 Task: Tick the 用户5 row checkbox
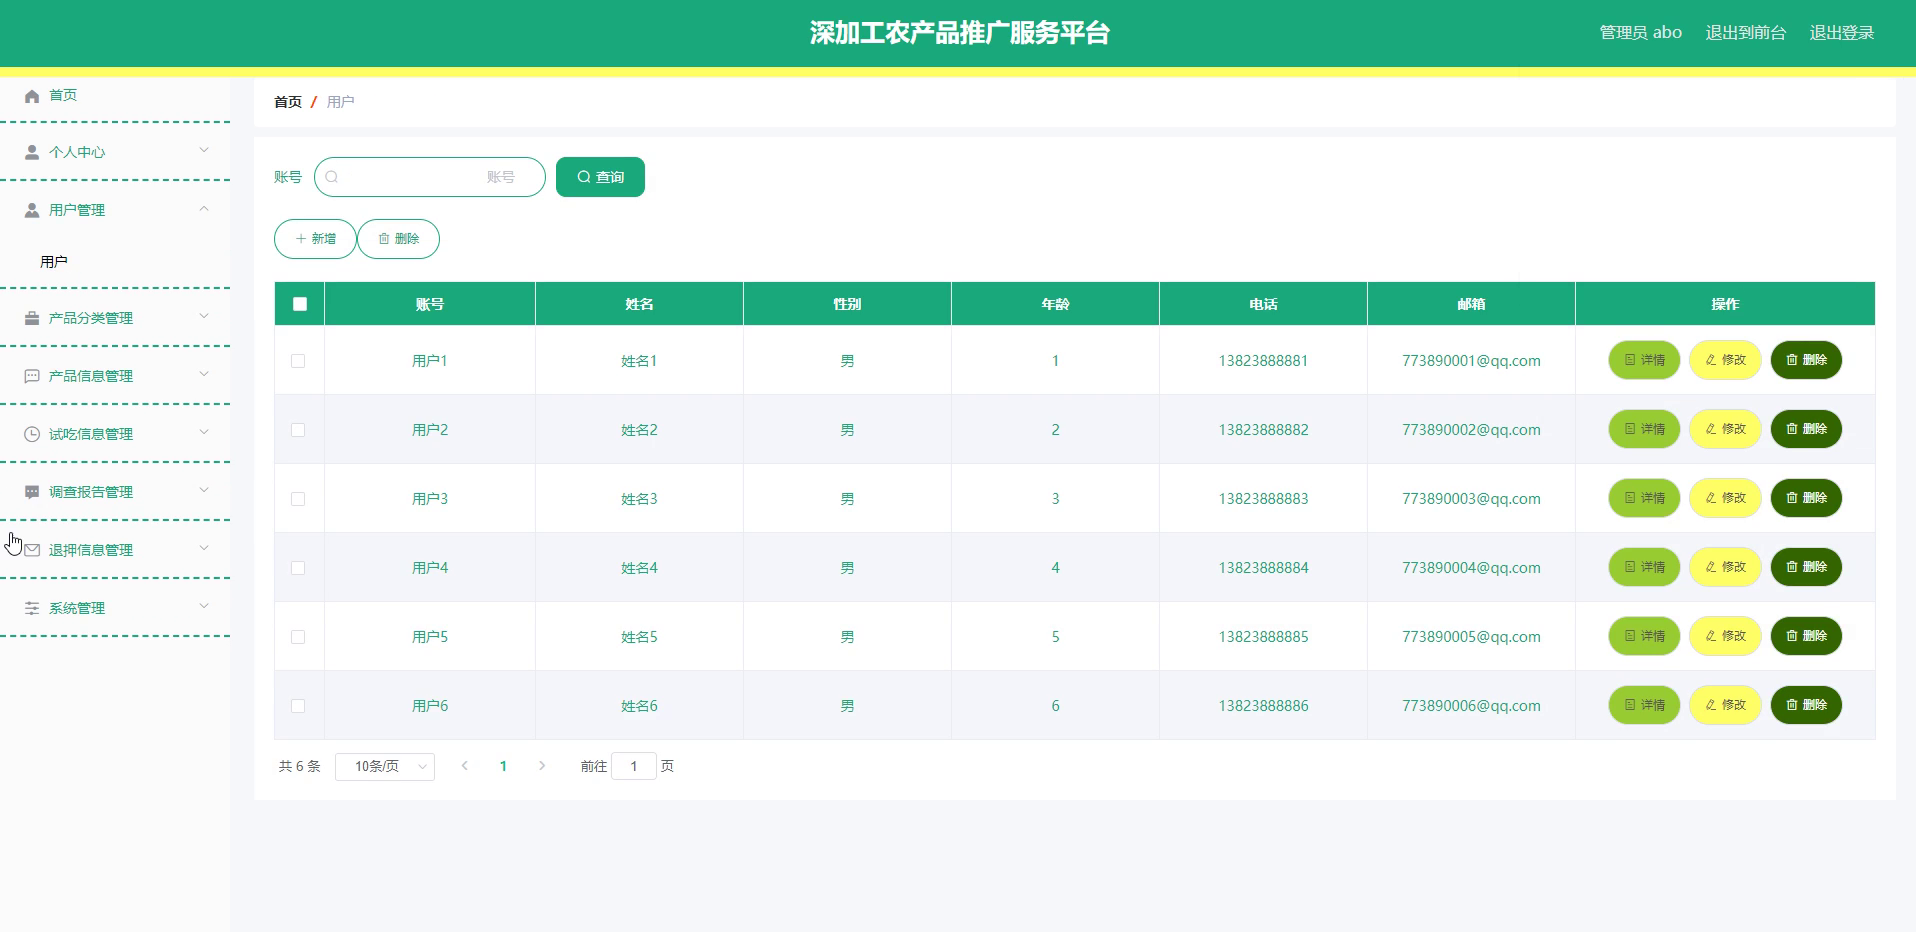pos(298,637)
